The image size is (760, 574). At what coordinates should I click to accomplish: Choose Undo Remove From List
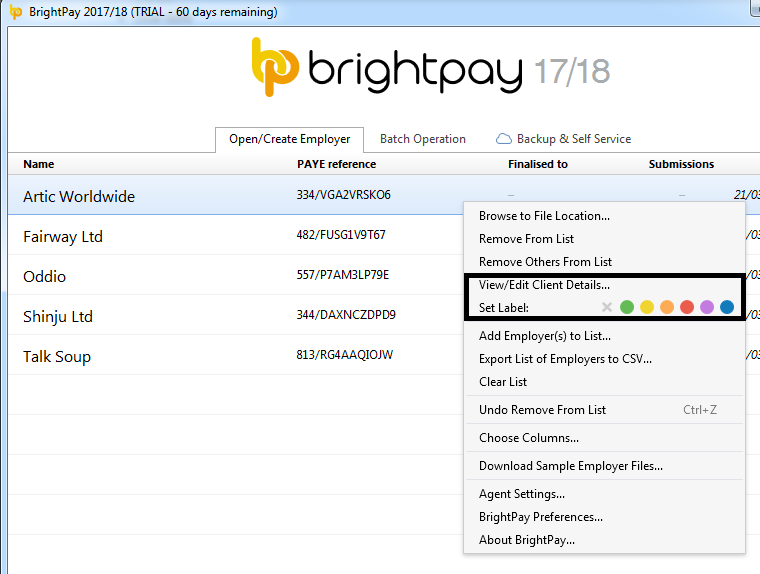(x=604, y=410)
